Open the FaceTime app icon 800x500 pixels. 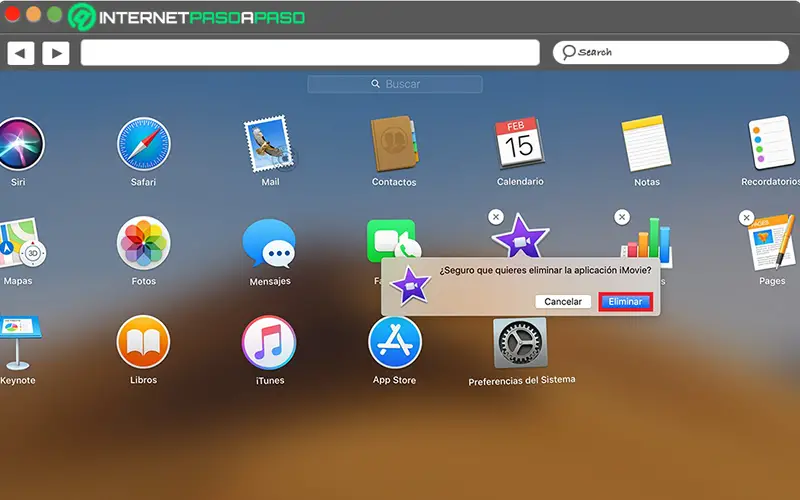click(393, 240)
